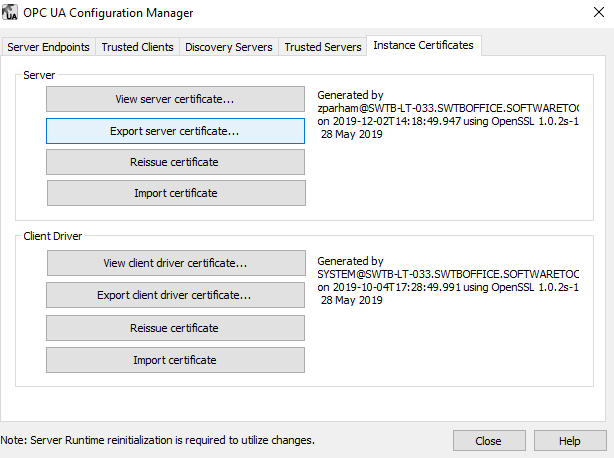This screenshot has height=458, width=614.
Task: Import certificate in the Server group
Action: pos(176,193)
